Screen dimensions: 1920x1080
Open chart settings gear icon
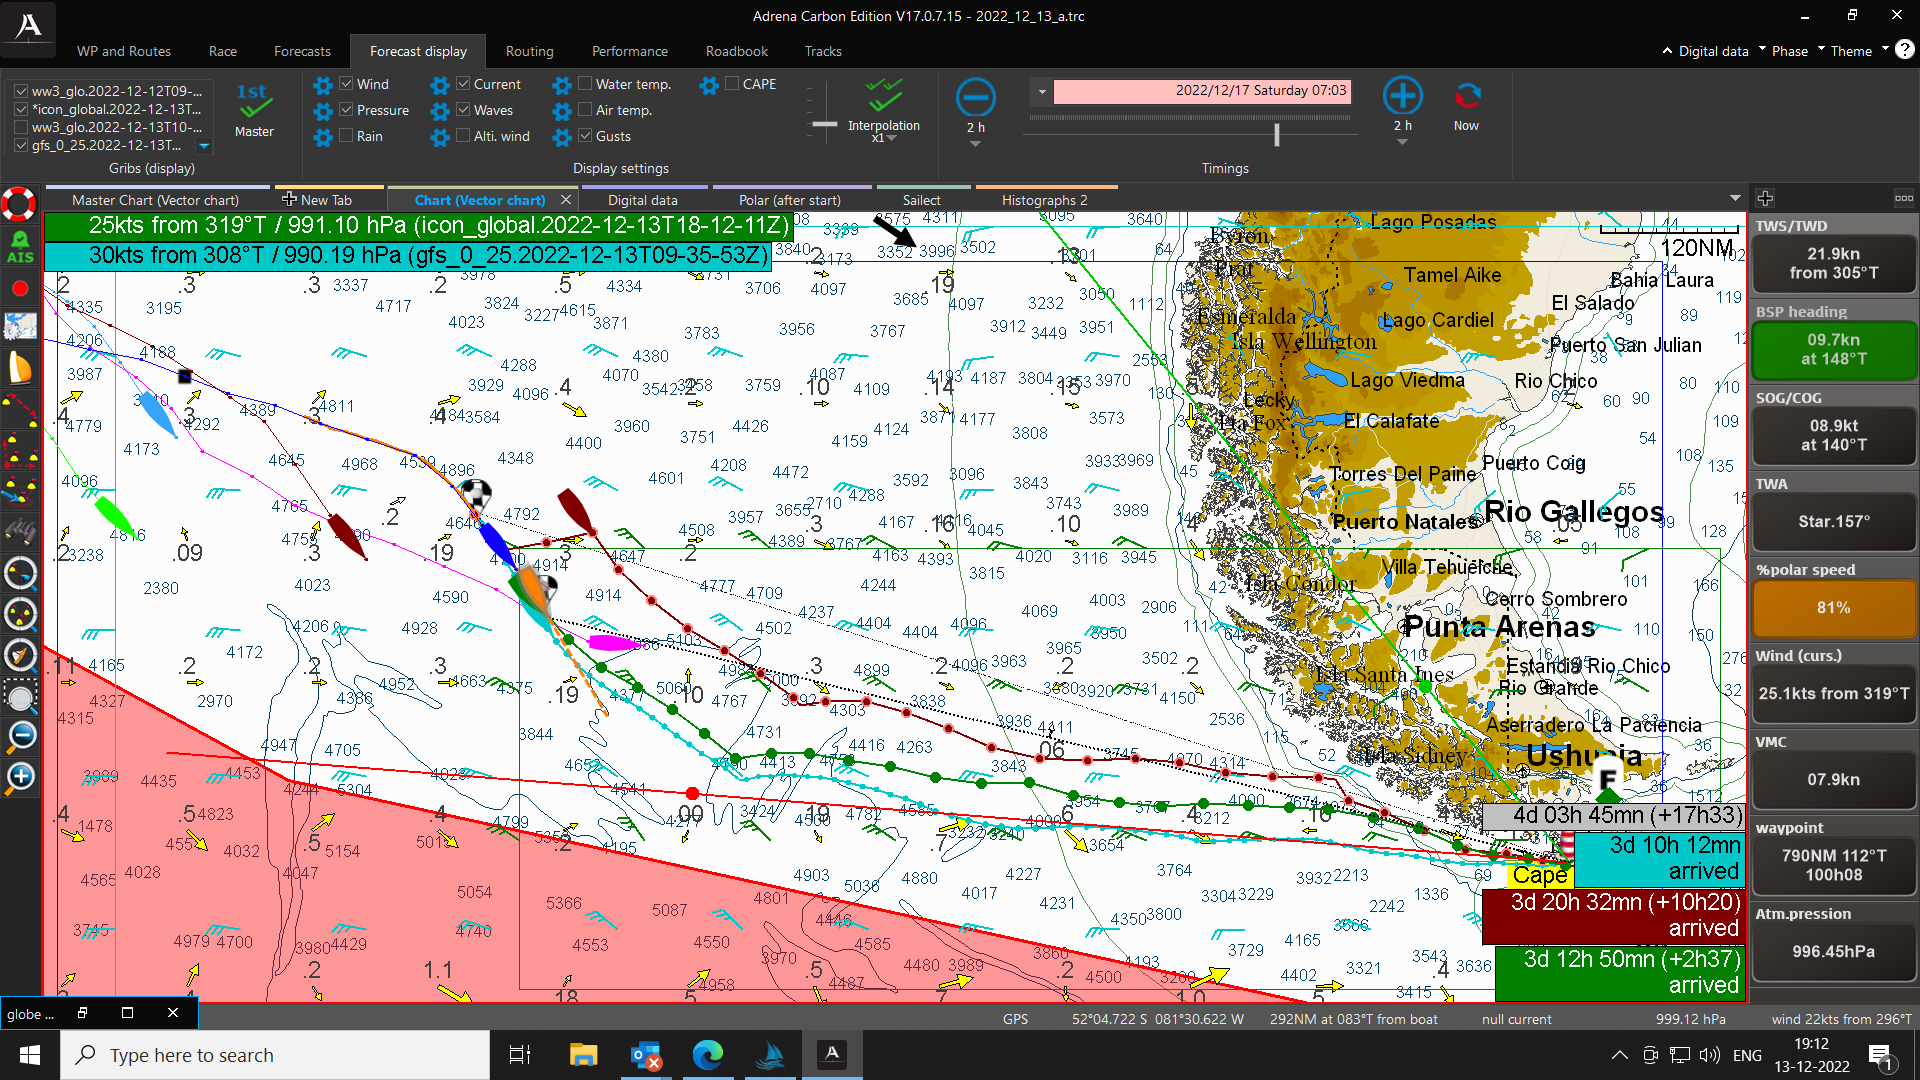click(x=20, y=327)
